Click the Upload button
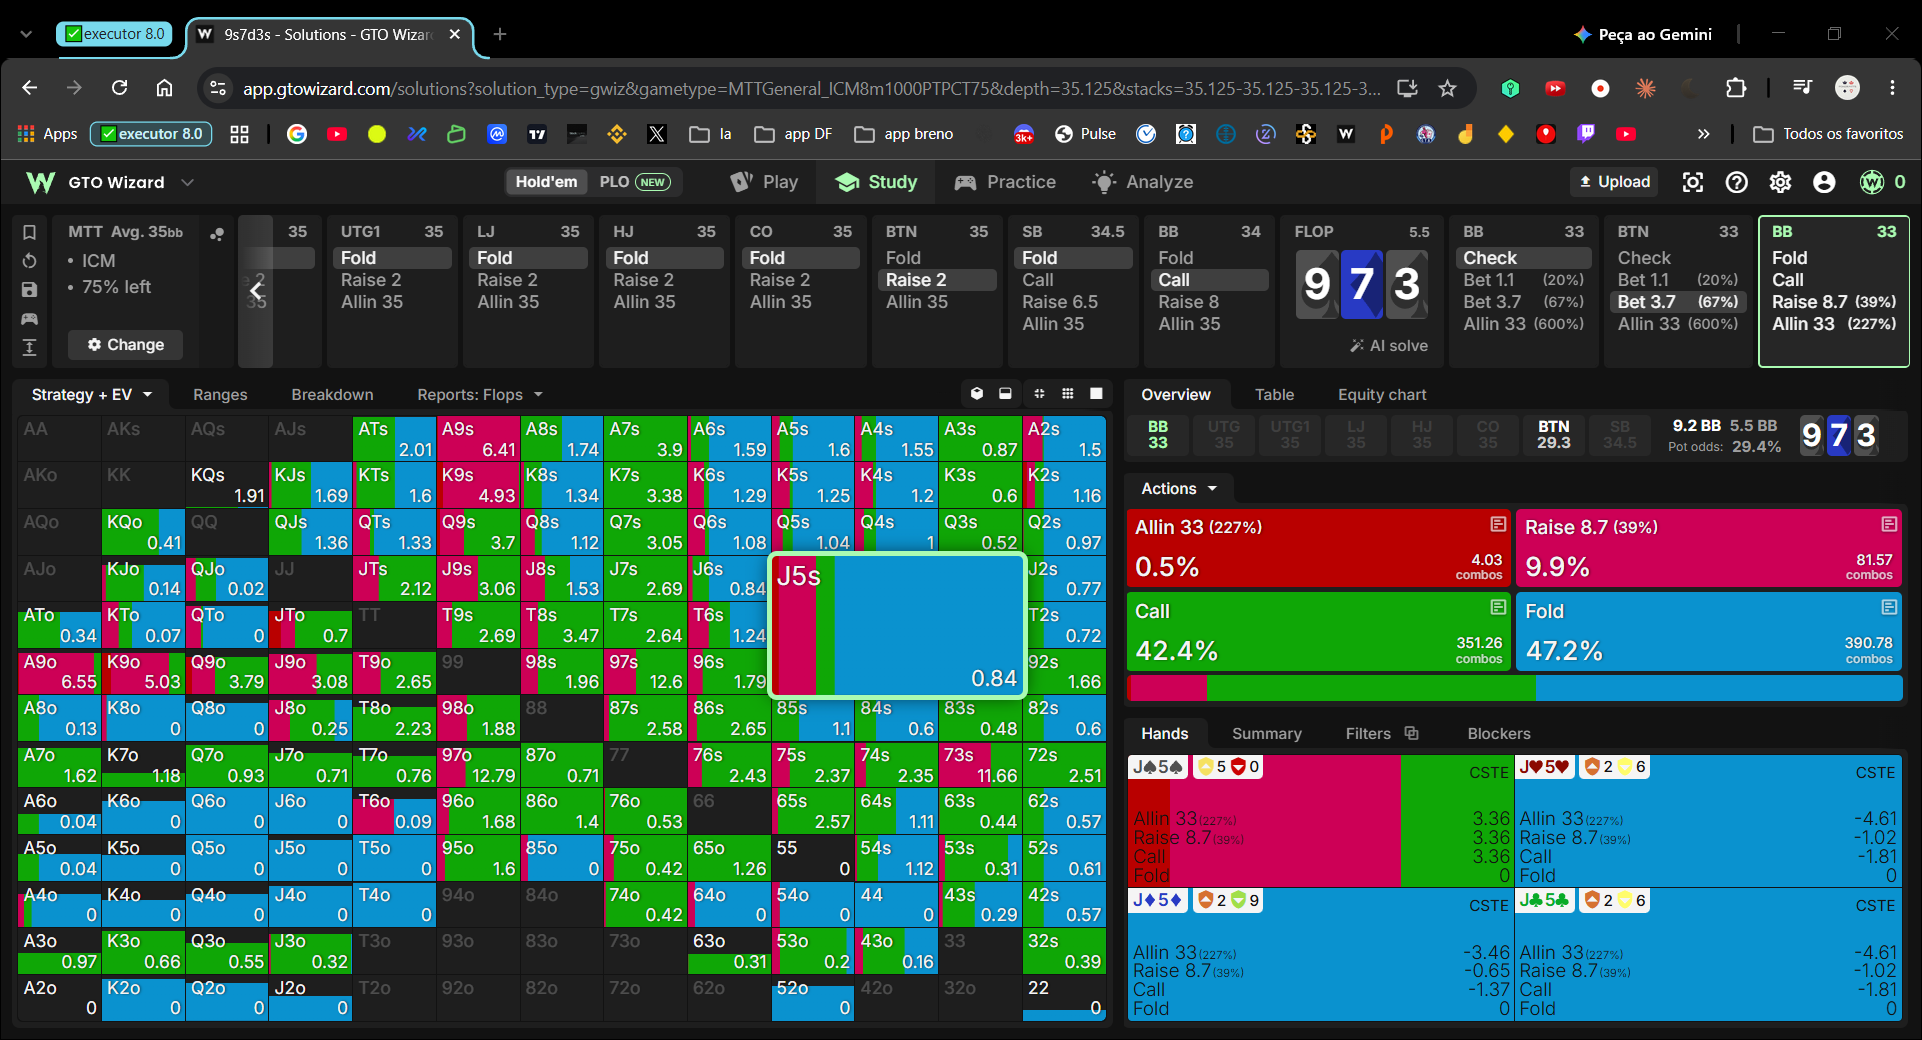 [1614, 182]
